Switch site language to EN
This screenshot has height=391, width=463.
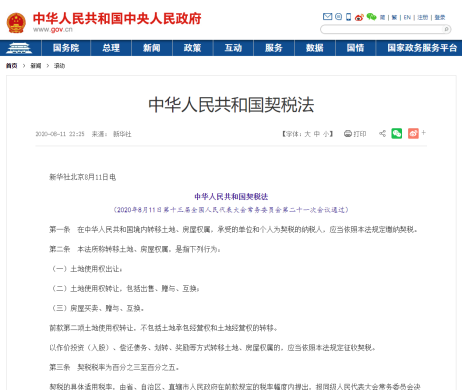407,17
